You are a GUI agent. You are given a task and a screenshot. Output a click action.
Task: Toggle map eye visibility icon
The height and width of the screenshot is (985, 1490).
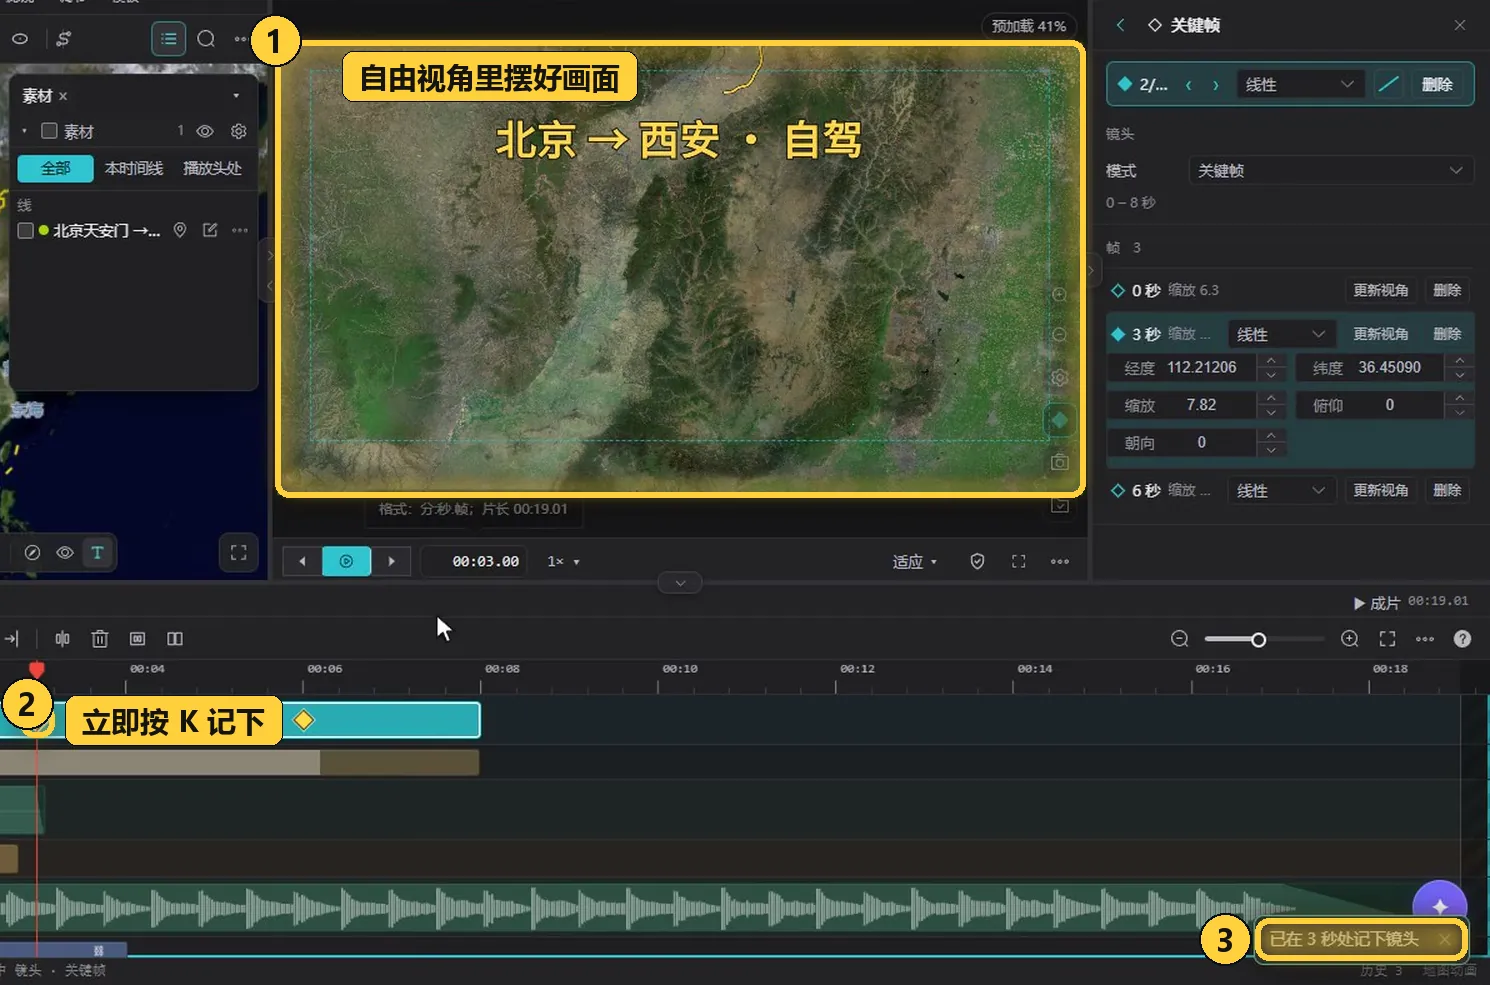click(65, 552)
